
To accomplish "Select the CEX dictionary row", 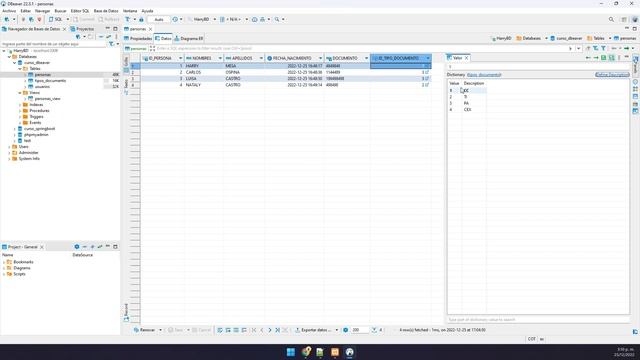I will pyautogui.click(x=467, y=110).
